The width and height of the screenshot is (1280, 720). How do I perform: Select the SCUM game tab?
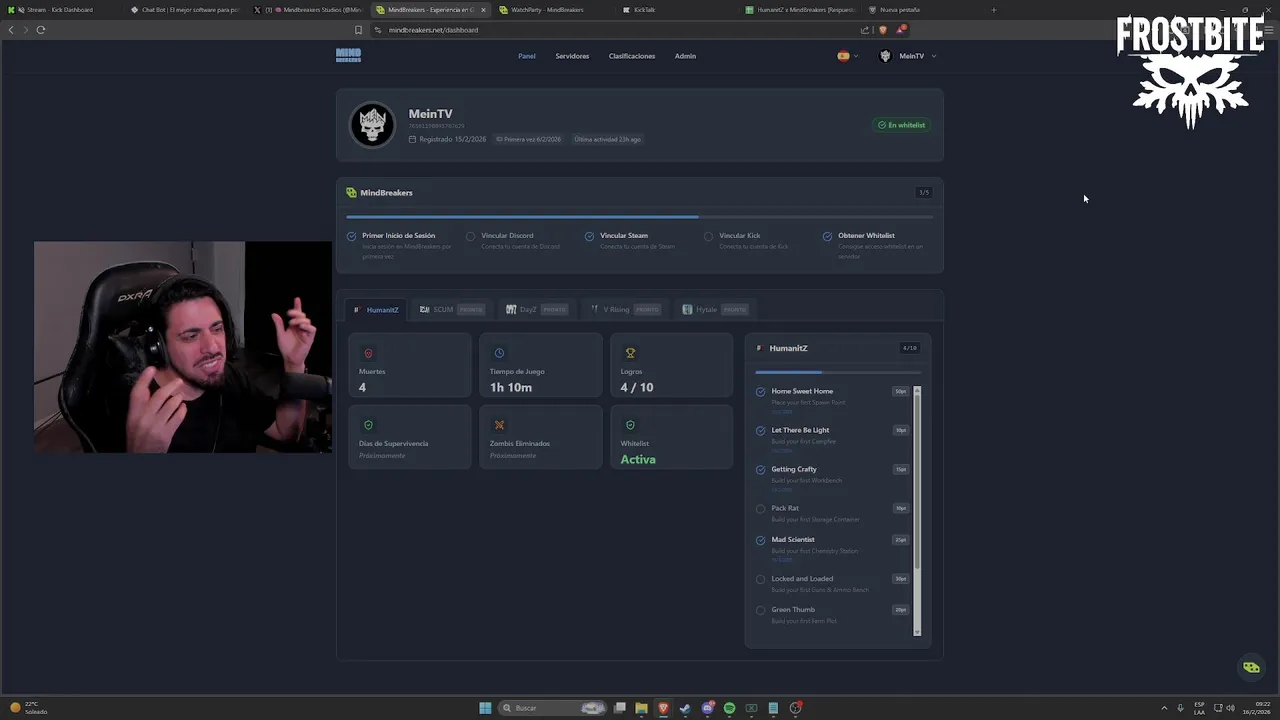(x=451, y=310)
